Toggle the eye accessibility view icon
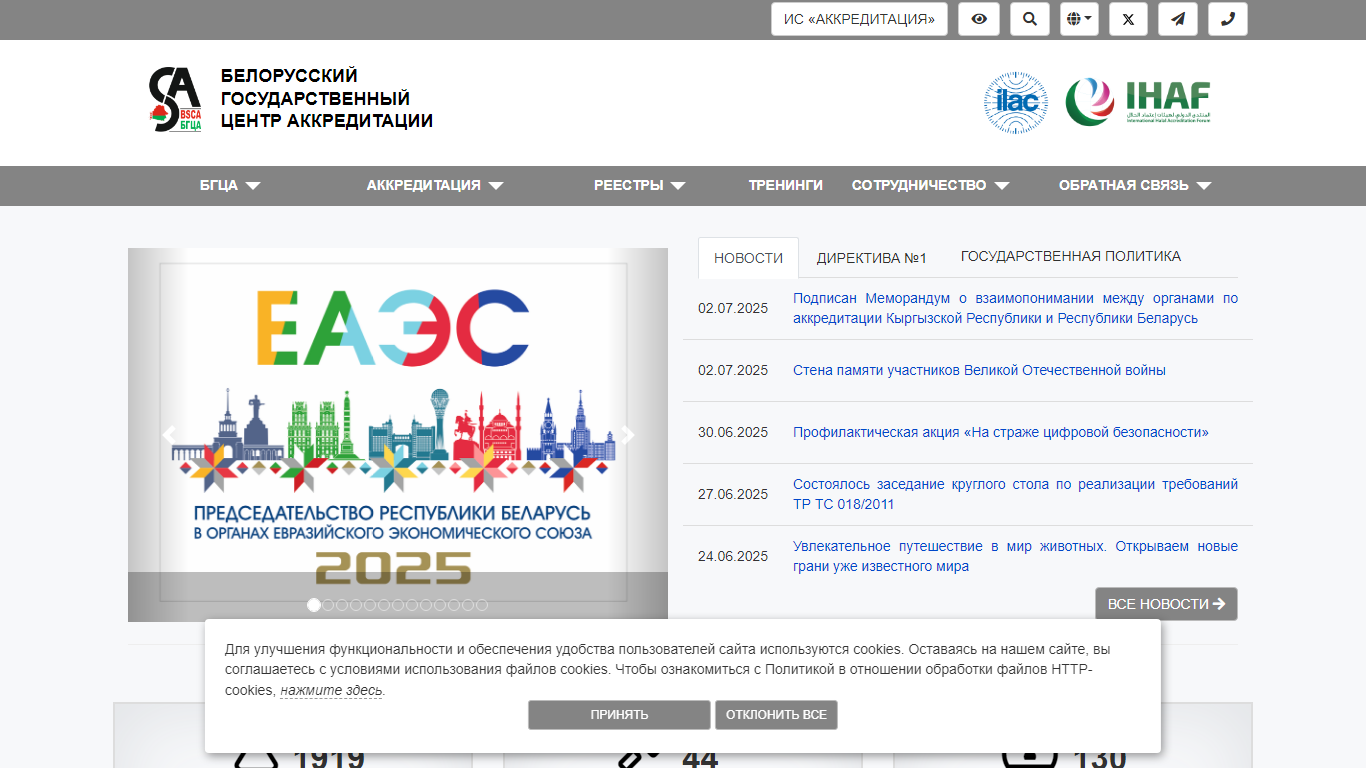1366x768 pixels. point(979,19)
